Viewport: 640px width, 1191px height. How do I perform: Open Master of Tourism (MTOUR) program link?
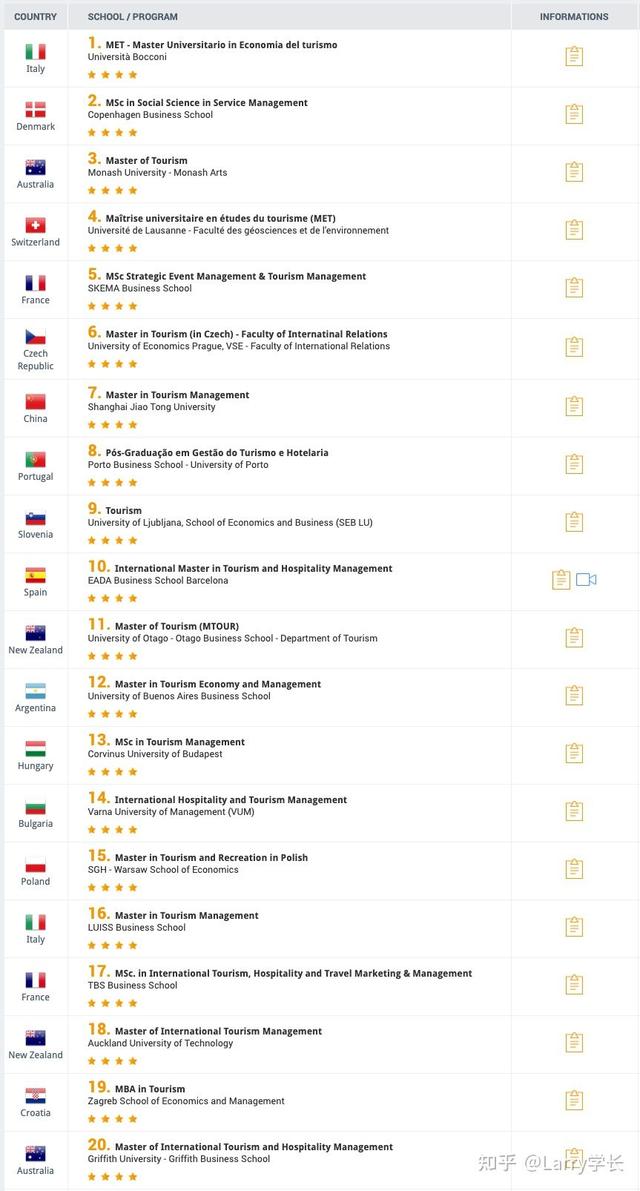pyautogui.click(x=177, y=626)
